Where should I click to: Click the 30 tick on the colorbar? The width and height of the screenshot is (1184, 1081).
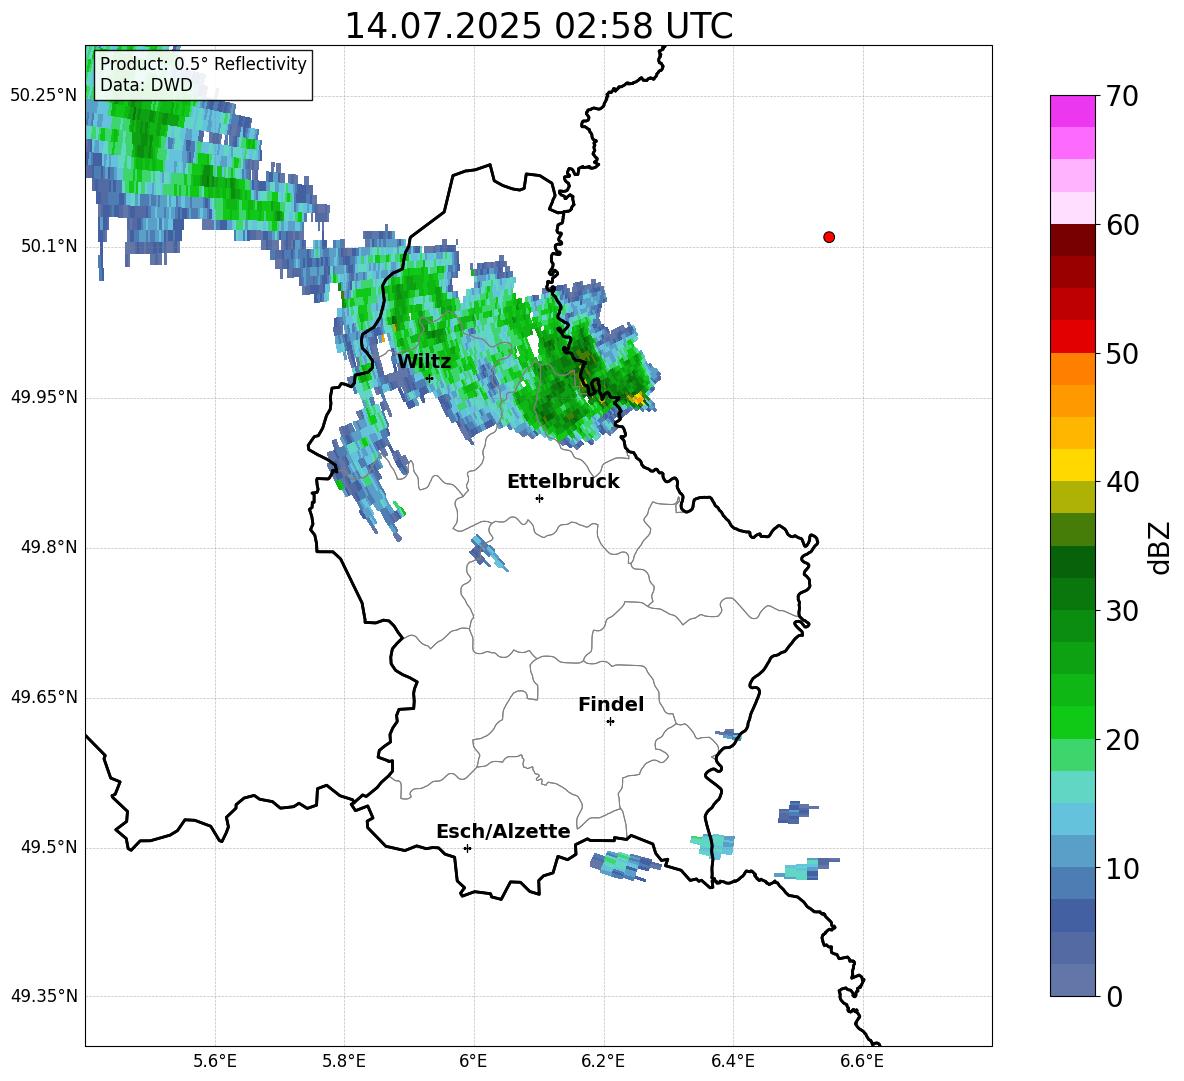tap(1122, 611)
